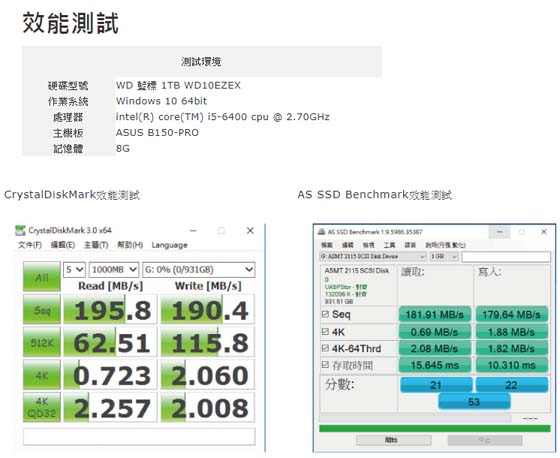
Task: Click the 512K write result 115.8
Action: pyautogui.click(x=208, y=342)
